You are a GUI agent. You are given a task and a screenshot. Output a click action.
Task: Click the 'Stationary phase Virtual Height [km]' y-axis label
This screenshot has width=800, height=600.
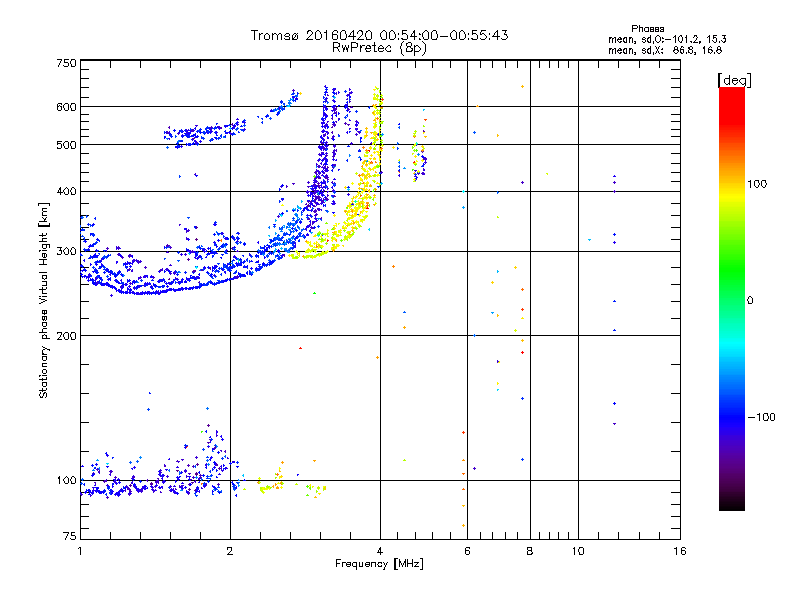44,300
